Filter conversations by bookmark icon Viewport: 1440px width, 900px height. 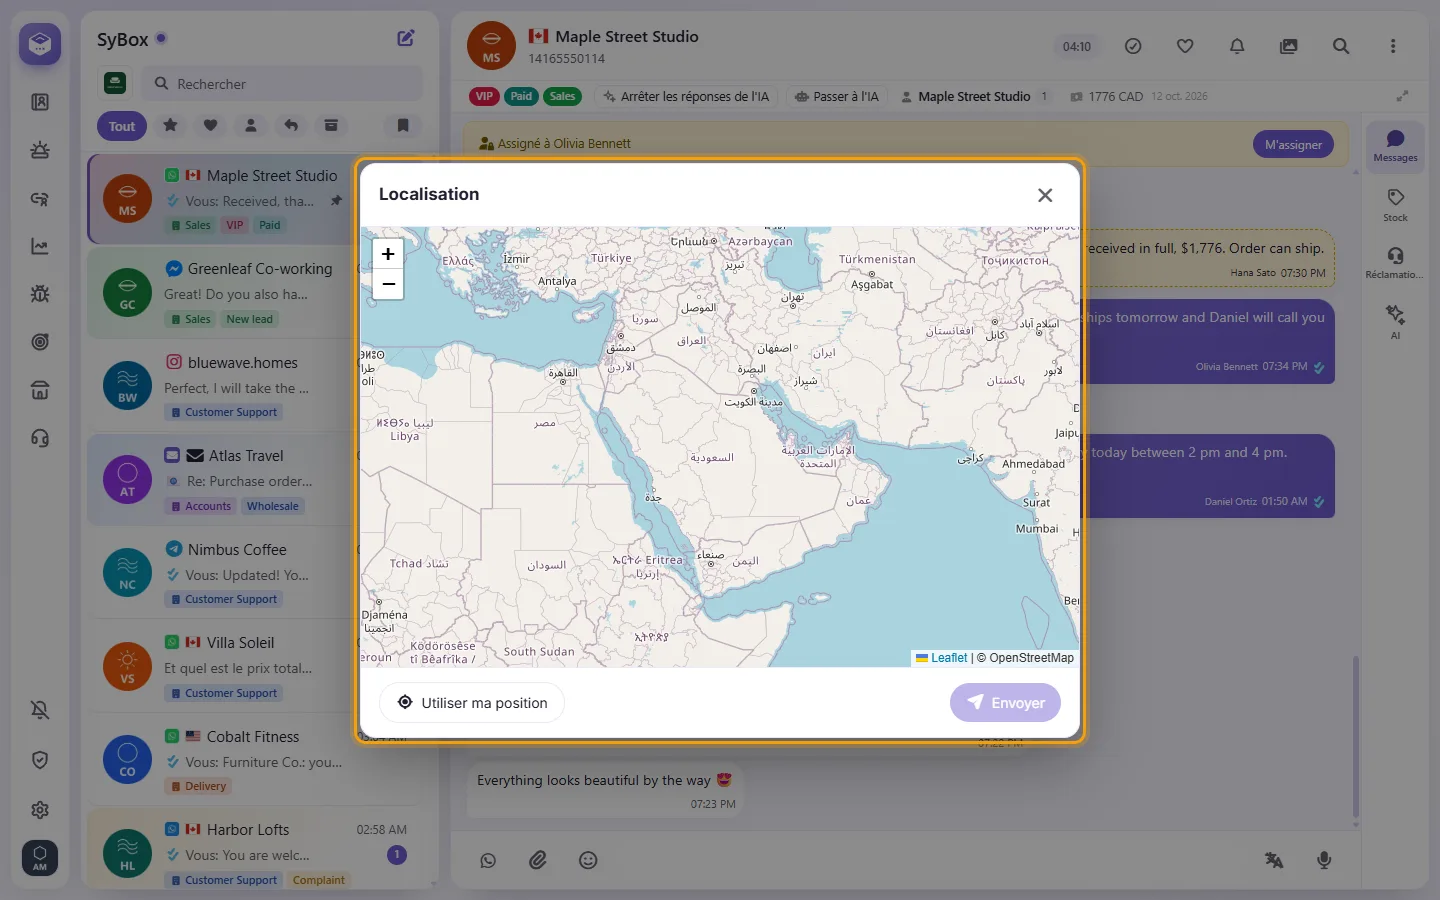pos(403,125)
